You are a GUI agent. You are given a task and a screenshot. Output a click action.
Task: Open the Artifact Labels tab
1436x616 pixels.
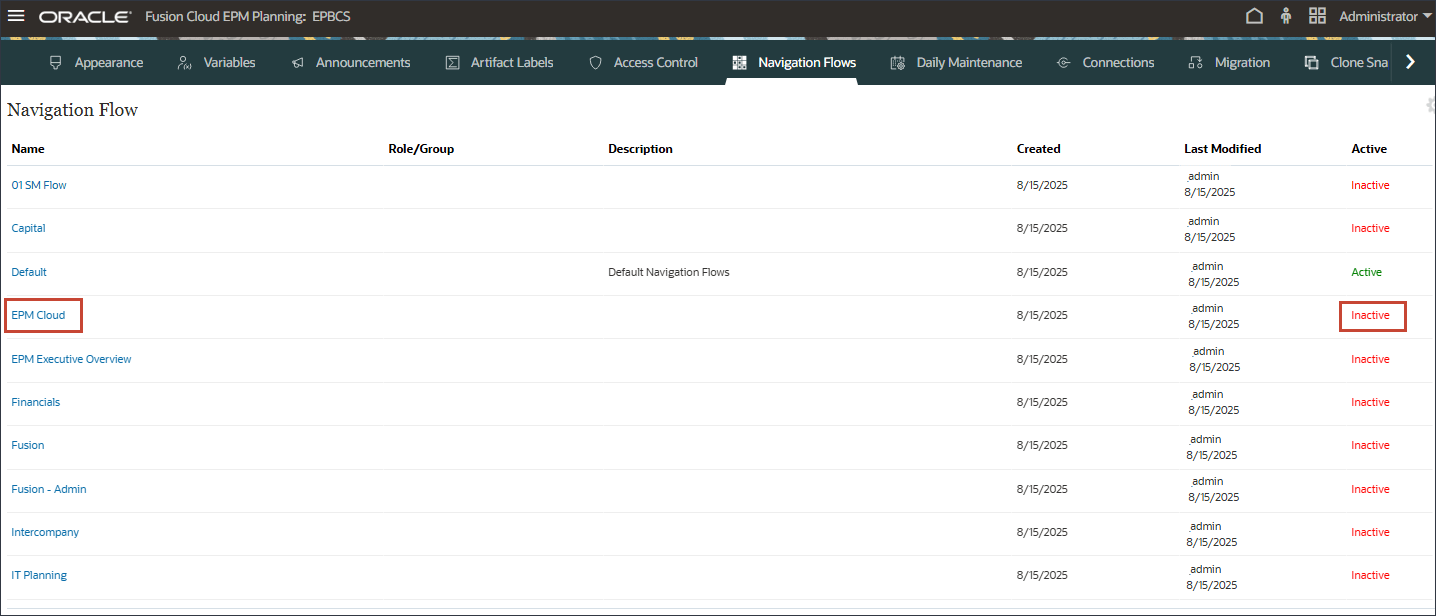(512, 62)
